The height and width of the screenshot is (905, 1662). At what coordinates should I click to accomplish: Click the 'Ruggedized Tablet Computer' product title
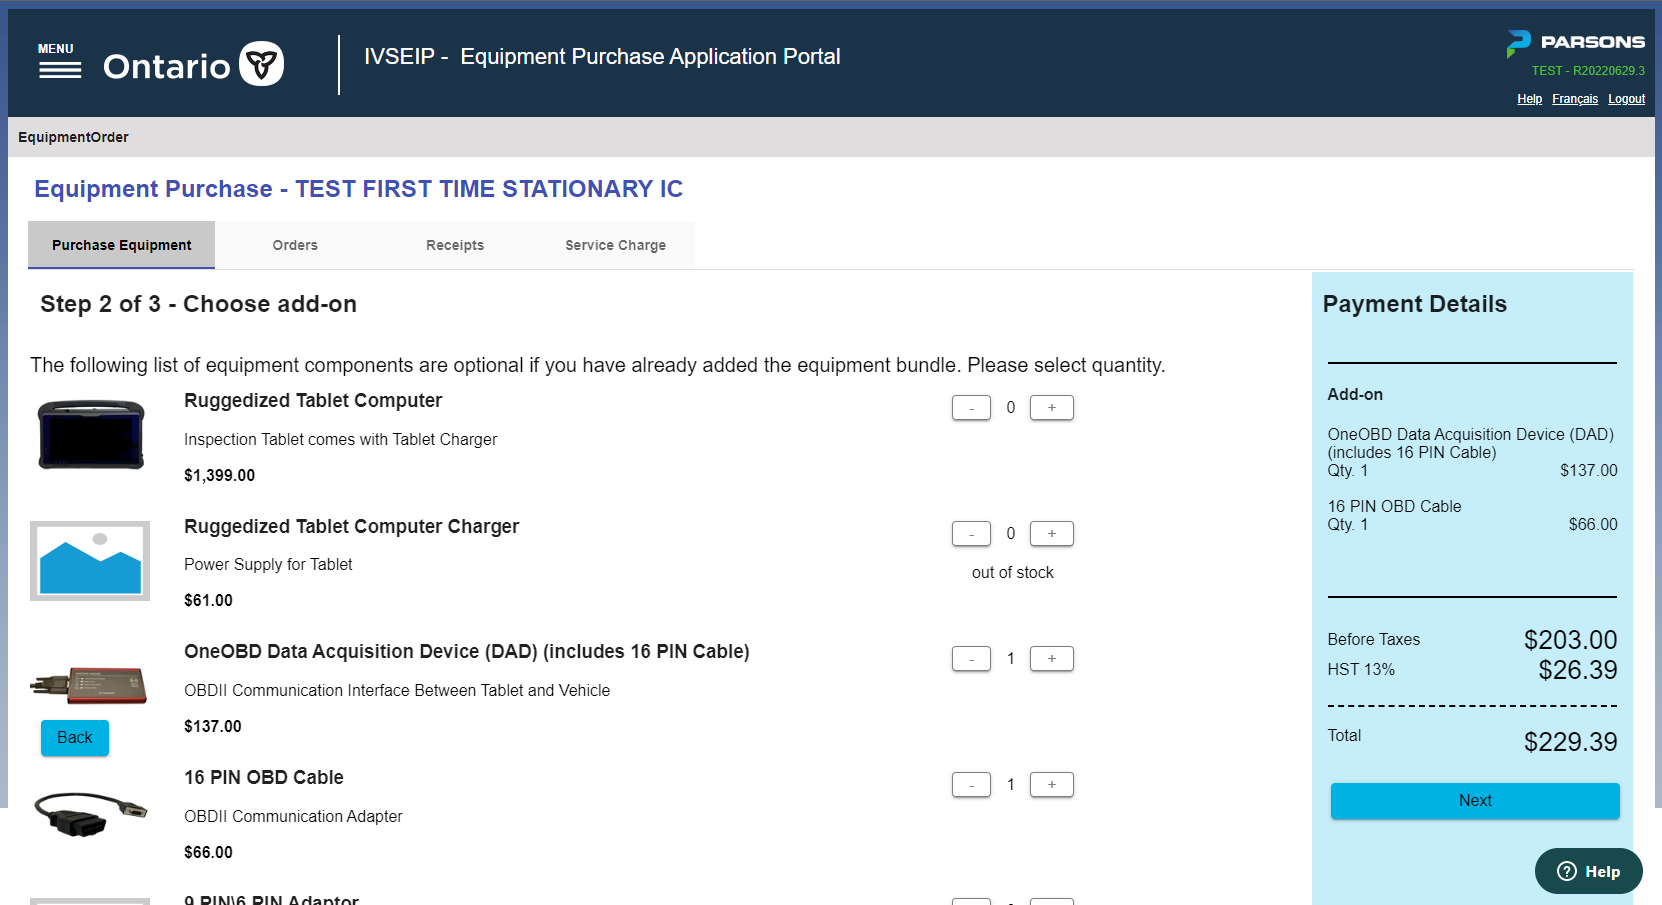[x=313, y=400]
